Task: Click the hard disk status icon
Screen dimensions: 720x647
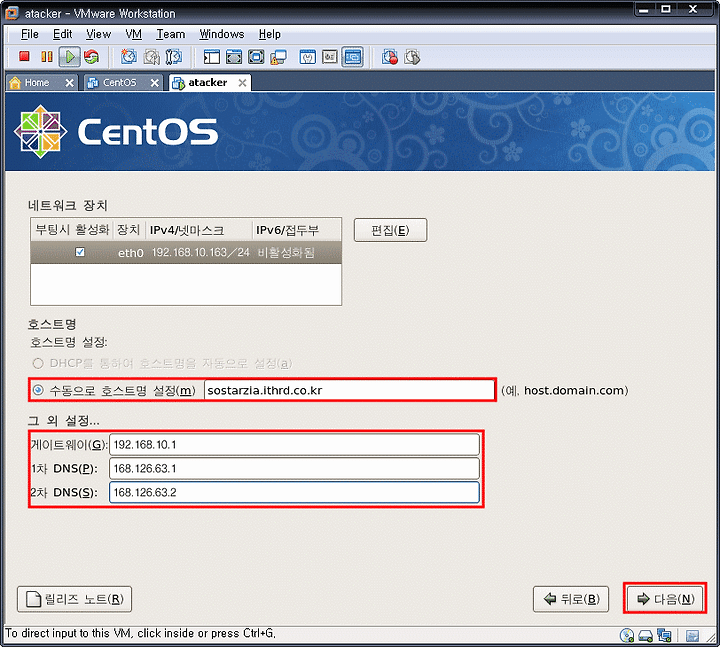Action: tap(645, 635)
